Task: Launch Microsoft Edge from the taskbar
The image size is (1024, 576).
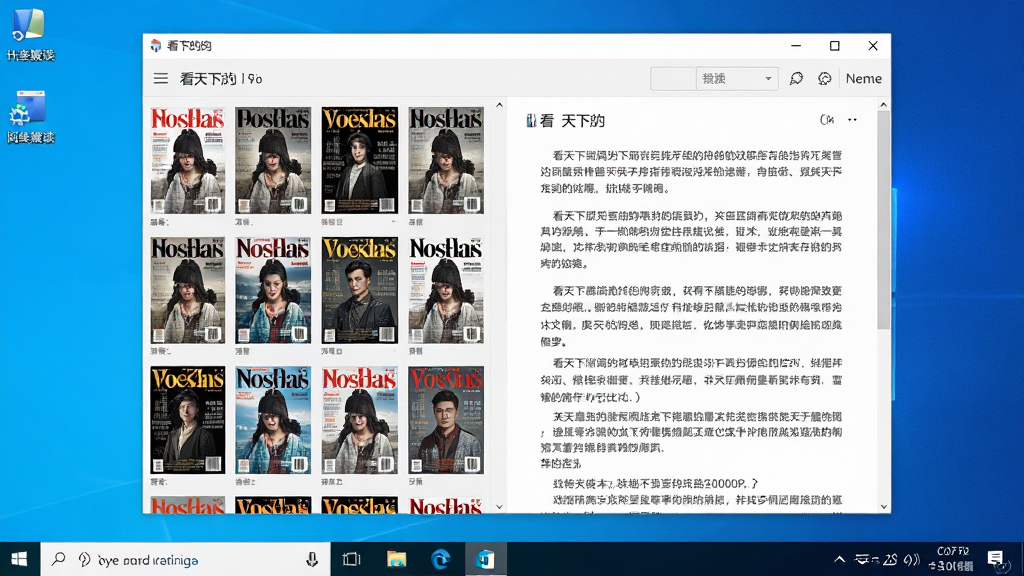Action: 441,559
